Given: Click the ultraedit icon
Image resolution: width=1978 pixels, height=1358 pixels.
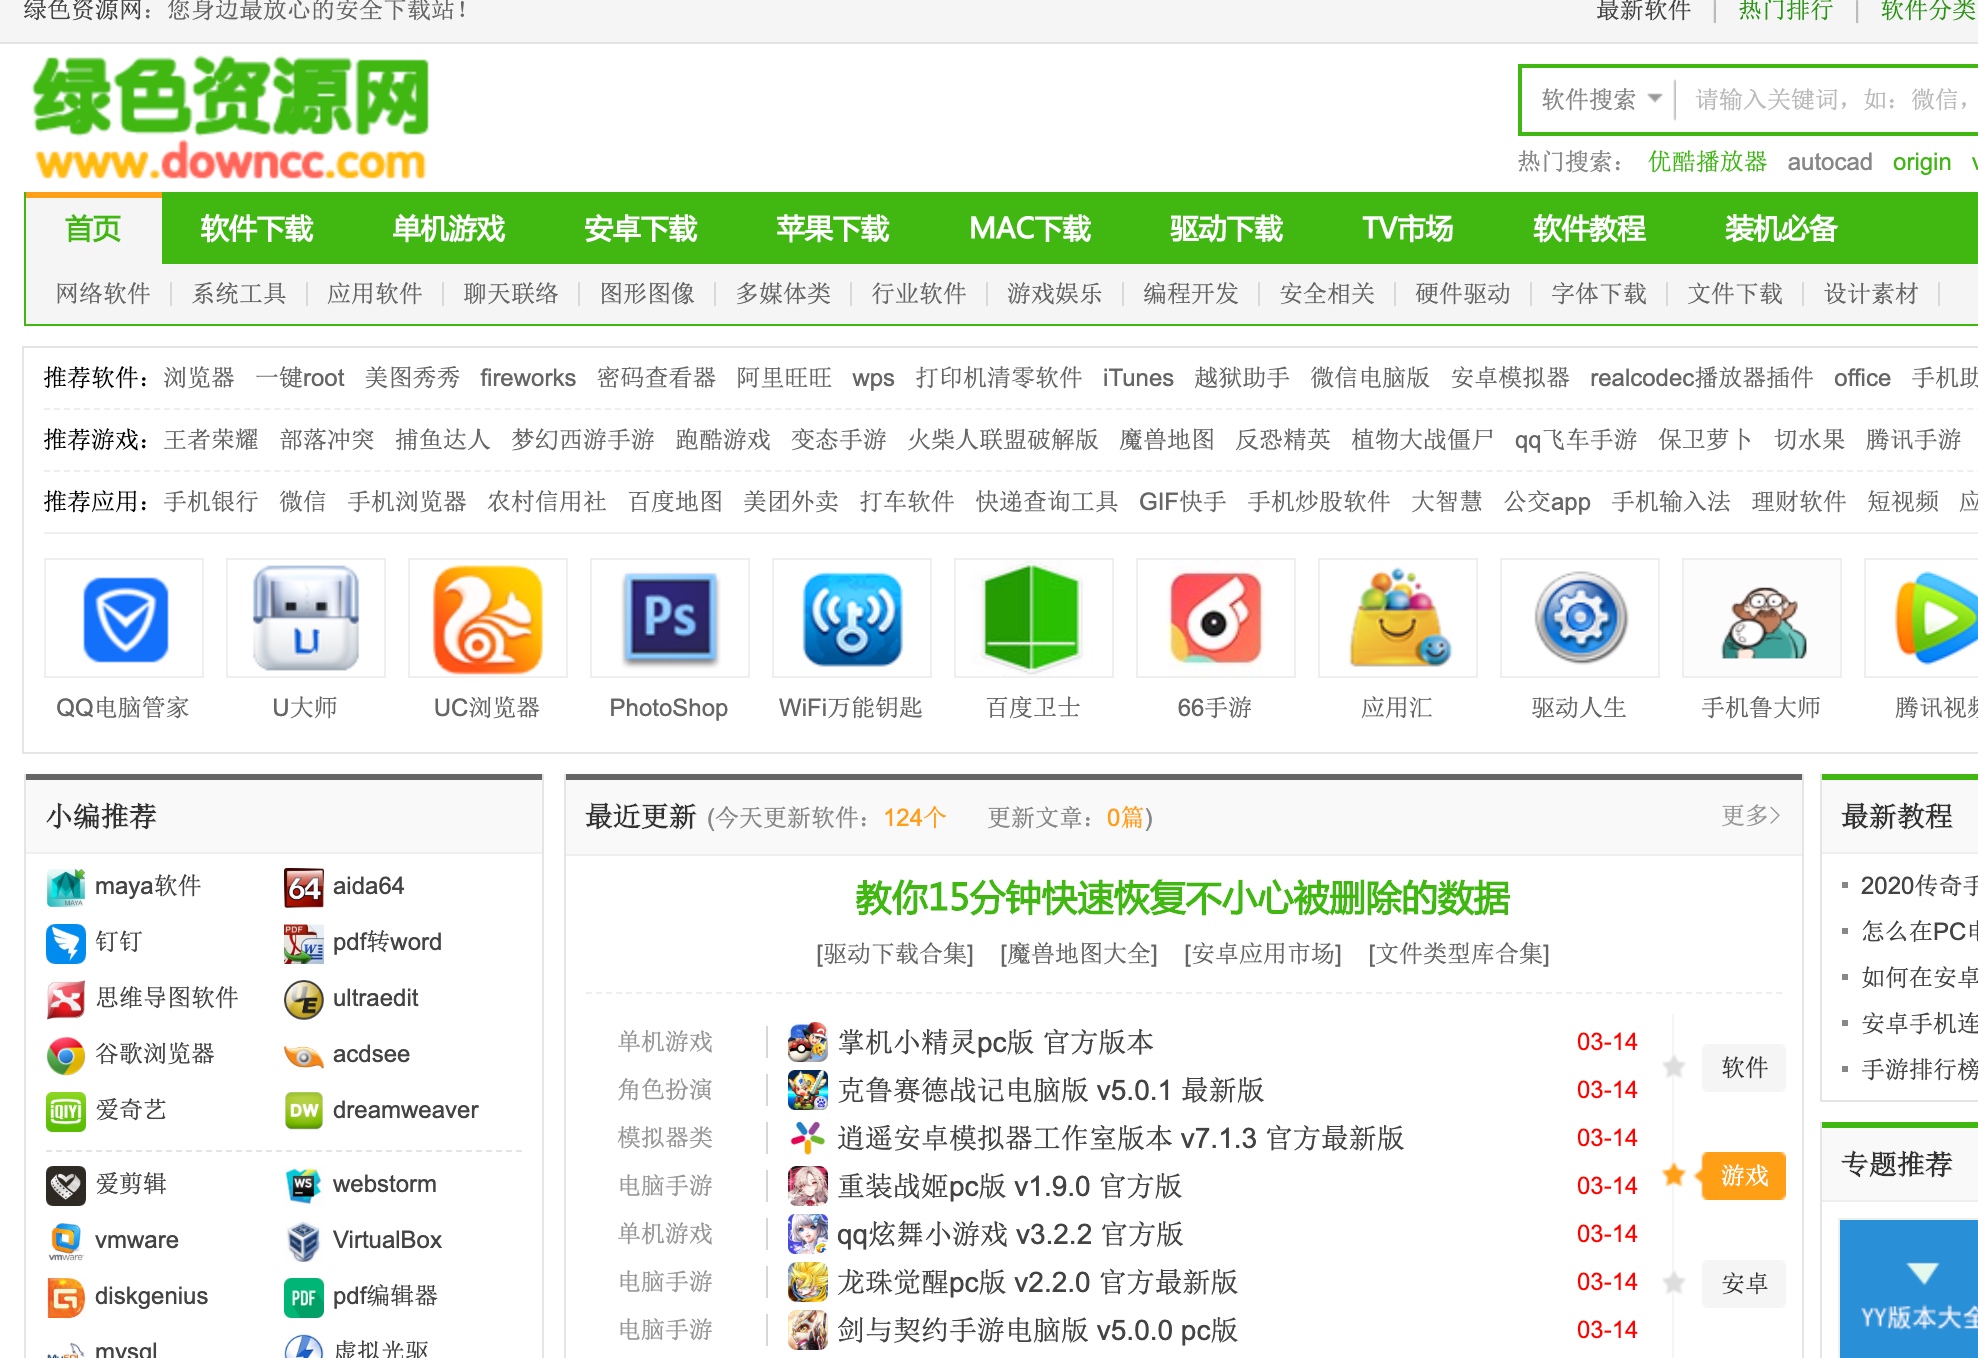Looking at the screenshot, I should click(x=304, y=999).
